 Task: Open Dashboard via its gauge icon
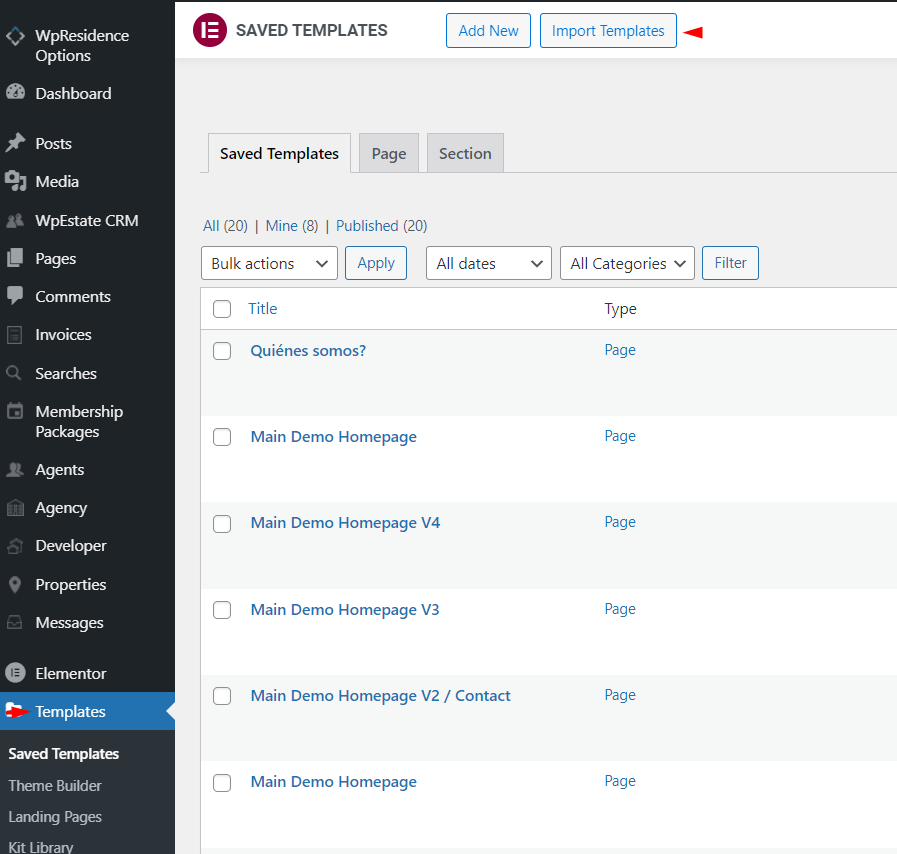(x=15, y=92)
